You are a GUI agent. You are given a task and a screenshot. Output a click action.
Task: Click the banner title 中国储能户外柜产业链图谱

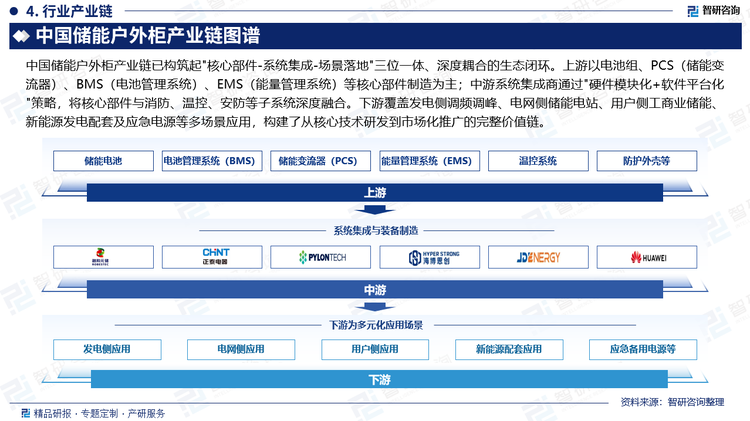(x=148, y=36)
